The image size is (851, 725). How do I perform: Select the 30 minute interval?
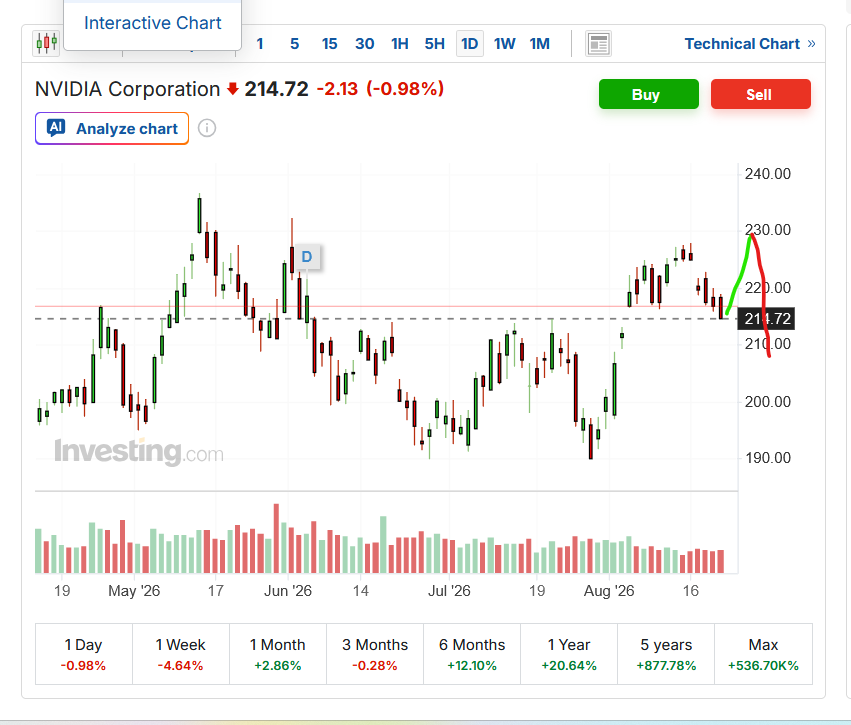(365, 43)
